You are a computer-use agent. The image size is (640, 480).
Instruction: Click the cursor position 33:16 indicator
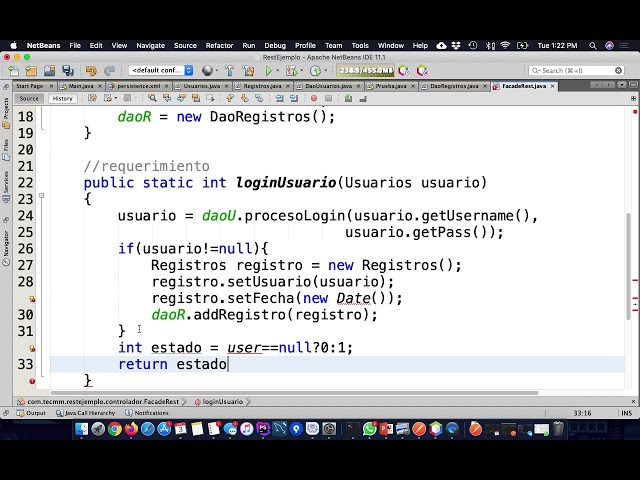coord(582,413)
